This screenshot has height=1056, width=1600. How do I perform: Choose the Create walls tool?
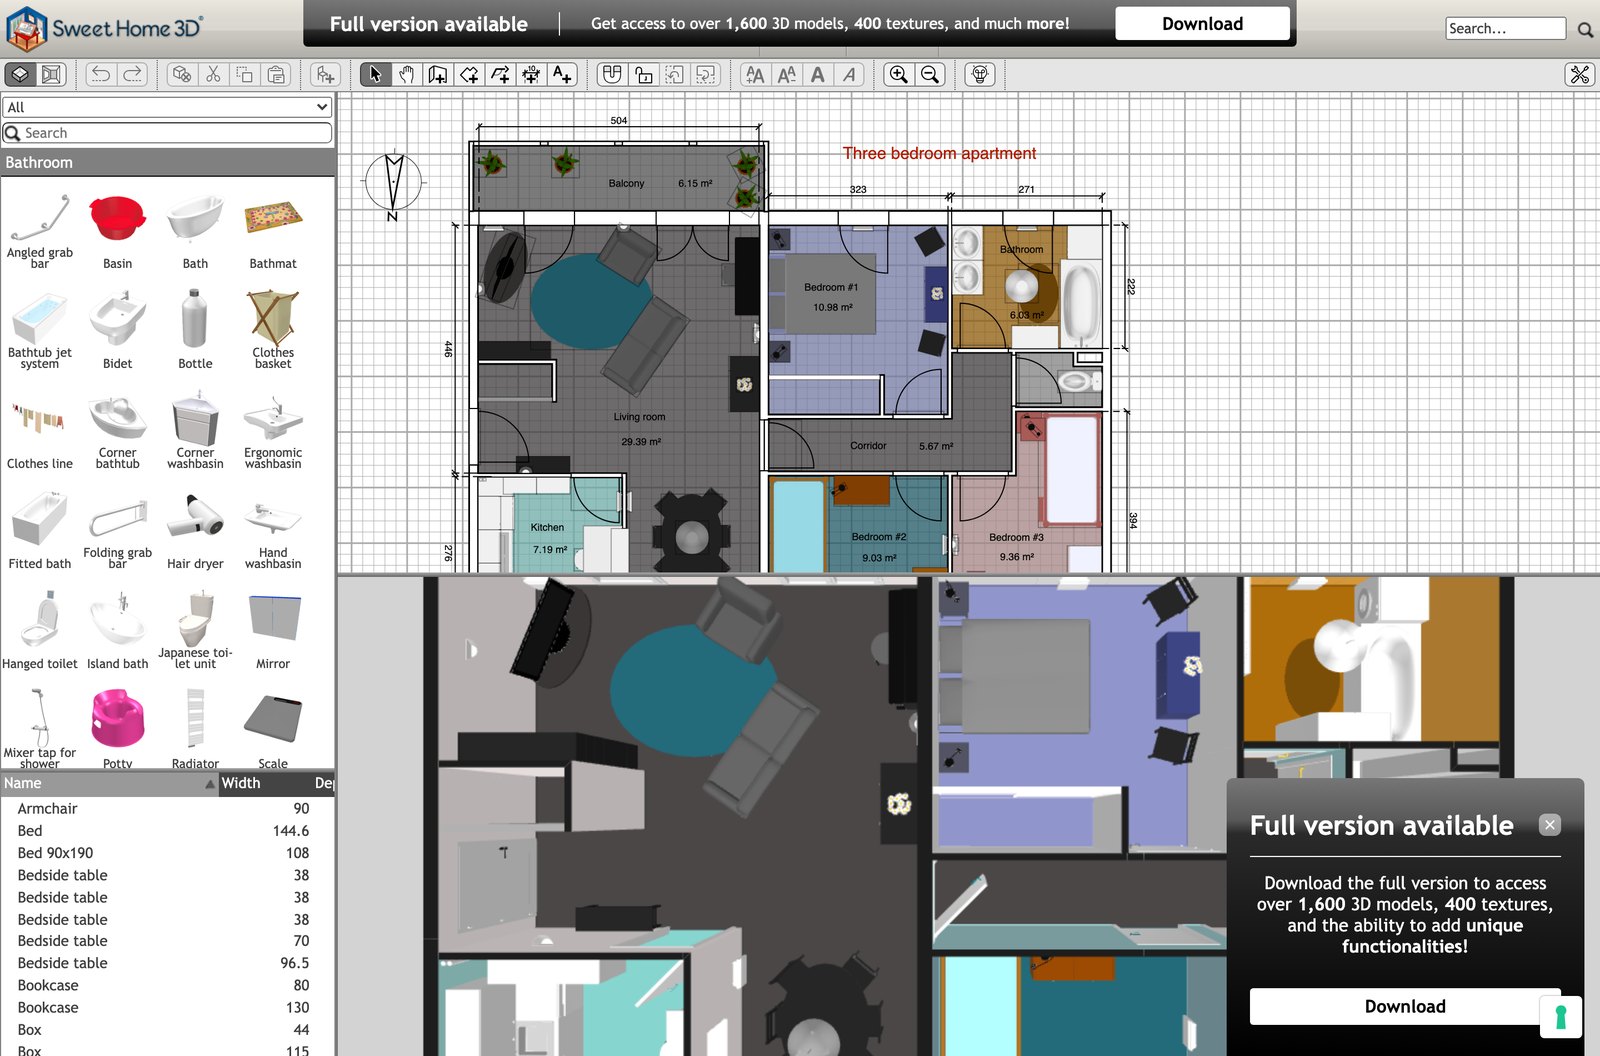point(437,74)
